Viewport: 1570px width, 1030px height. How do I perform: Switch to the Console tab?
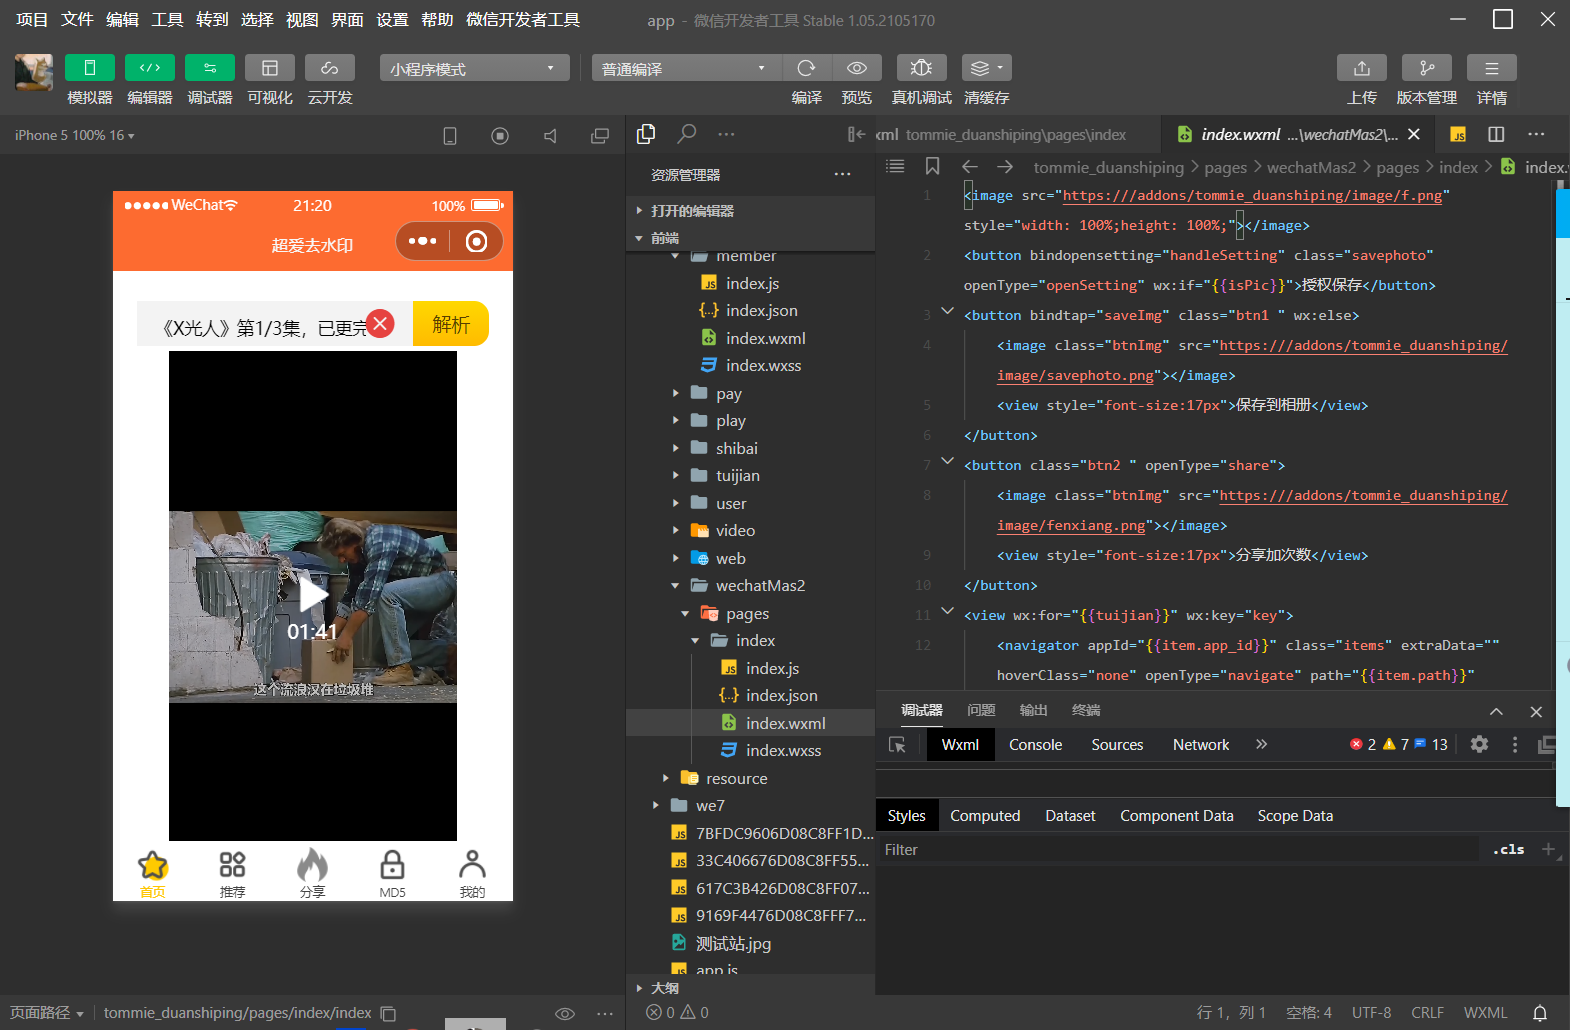click(1035, 745)
